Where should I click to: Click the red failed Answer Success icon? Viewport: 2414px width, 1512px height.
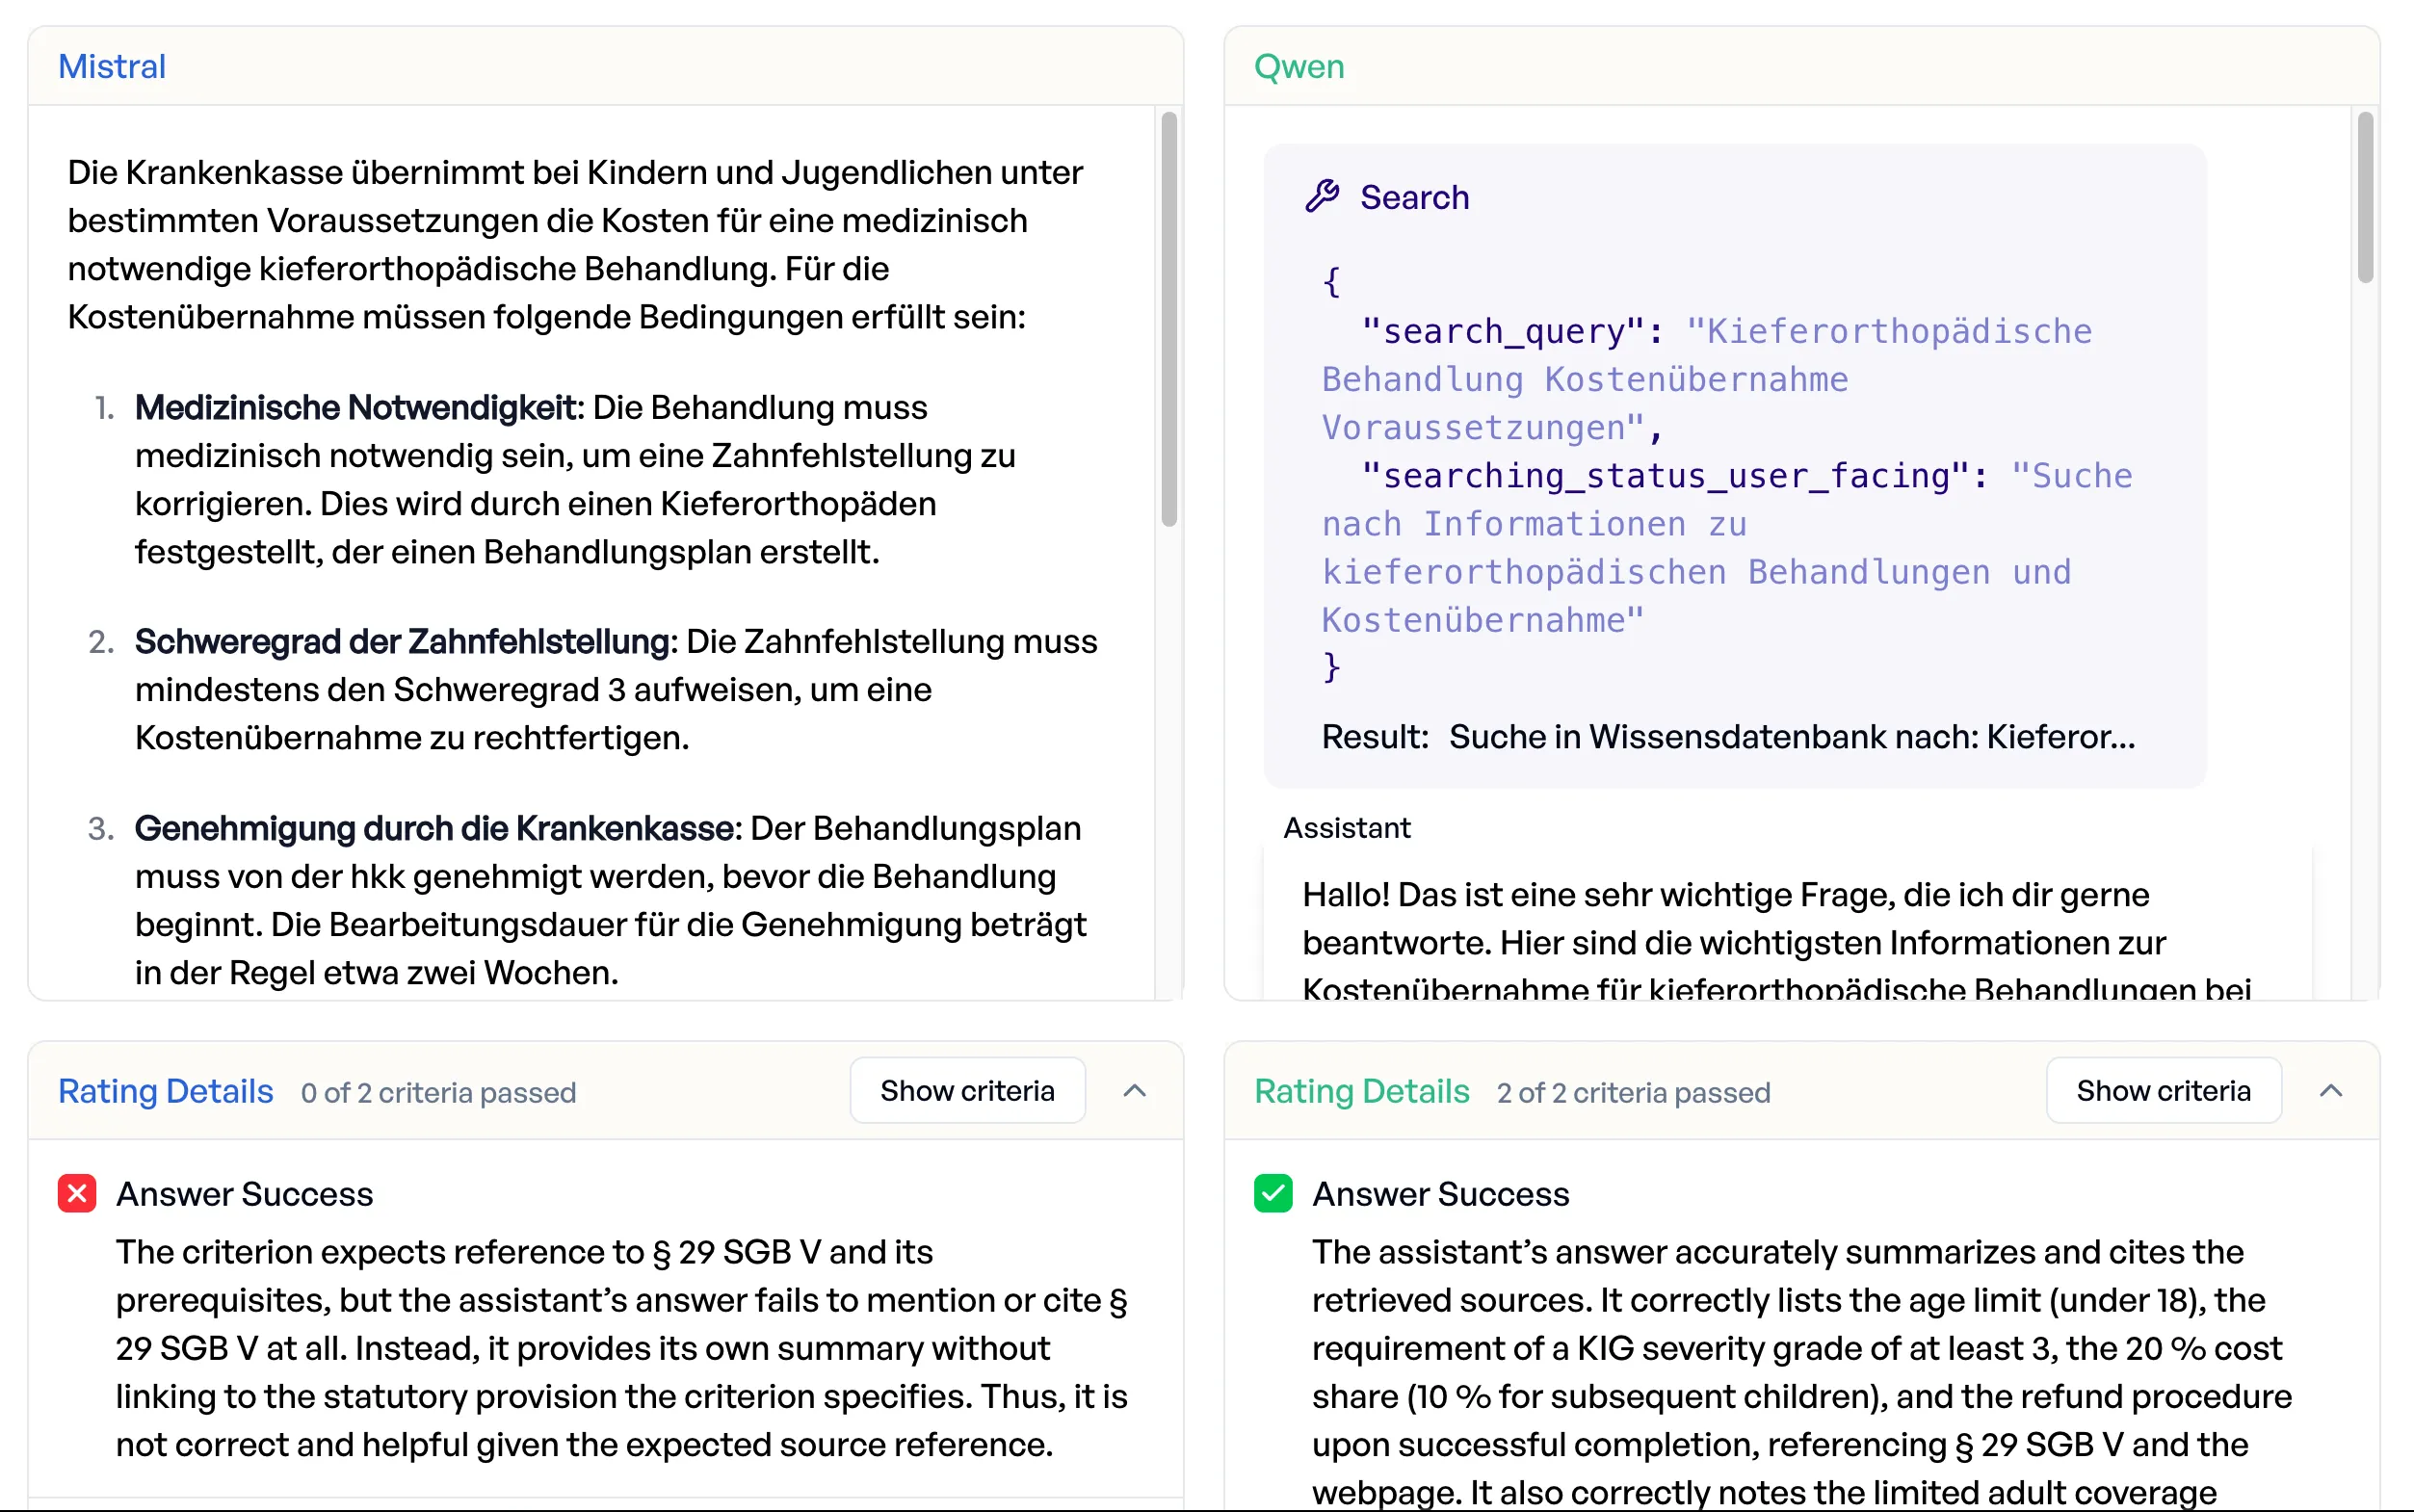tap(77, 1193)
